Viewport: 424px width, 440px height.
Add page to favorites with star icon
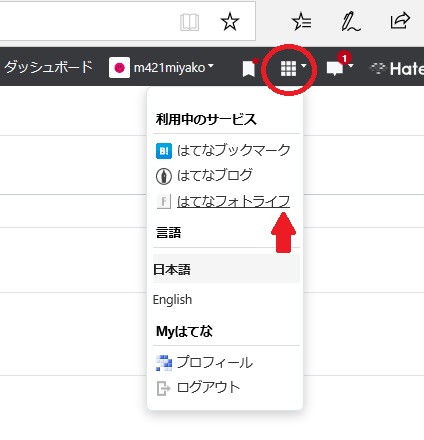[x=230, y=22]
